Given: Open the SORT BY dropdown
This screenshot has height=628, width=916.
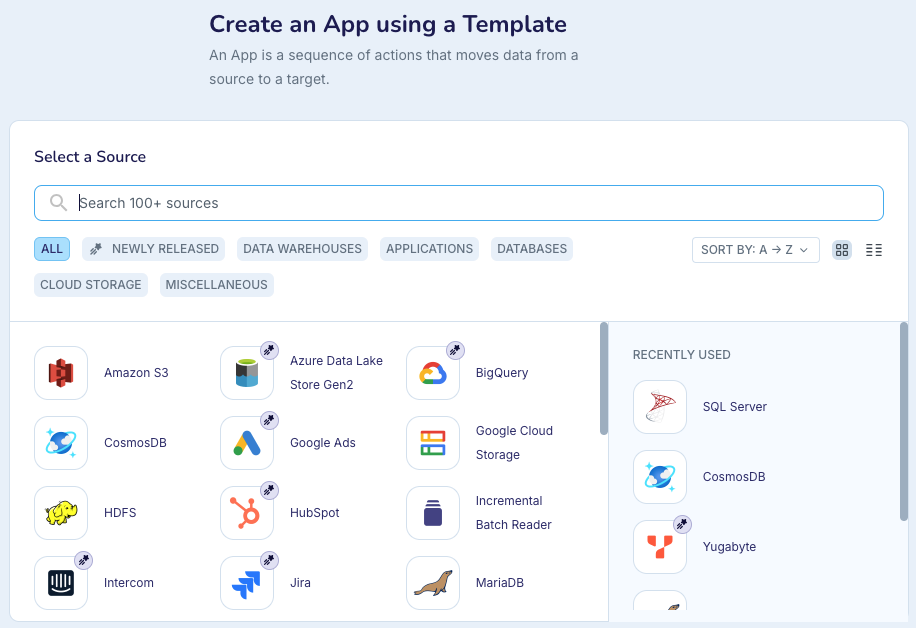Looking at the screenshot, I should (756, 250).
